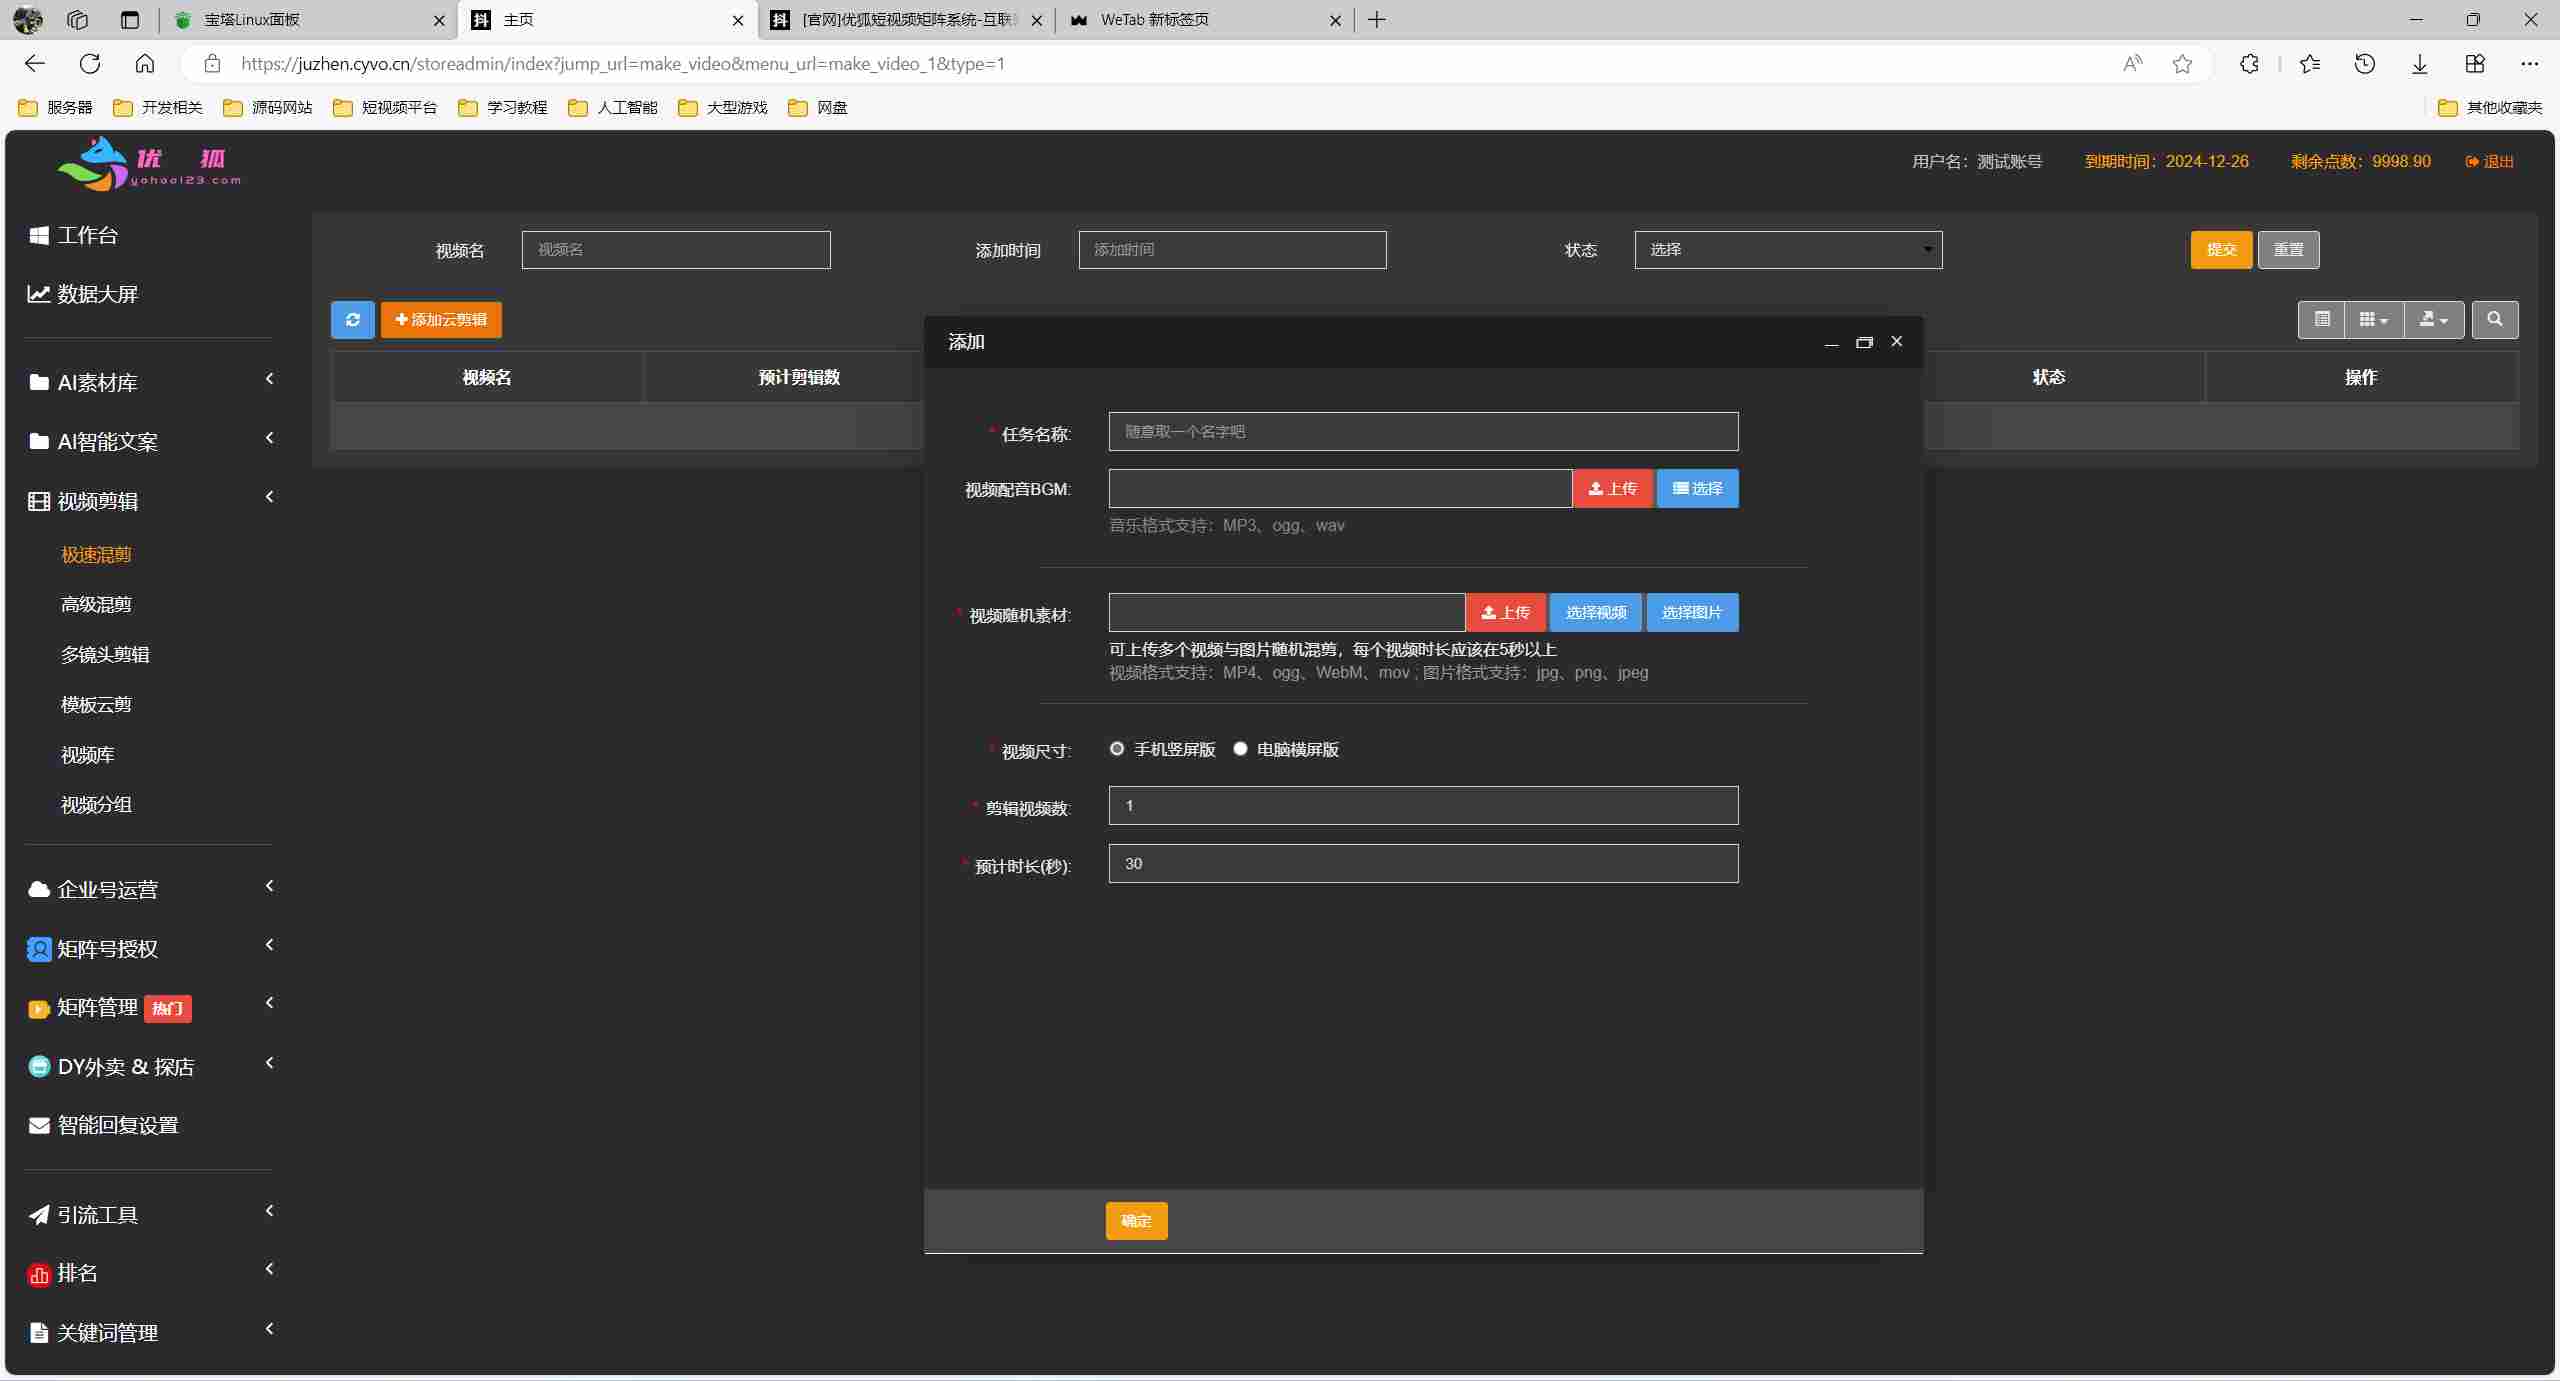
Task: Select the 手机竖屏版 radio option
Action: click(1117, 749)
